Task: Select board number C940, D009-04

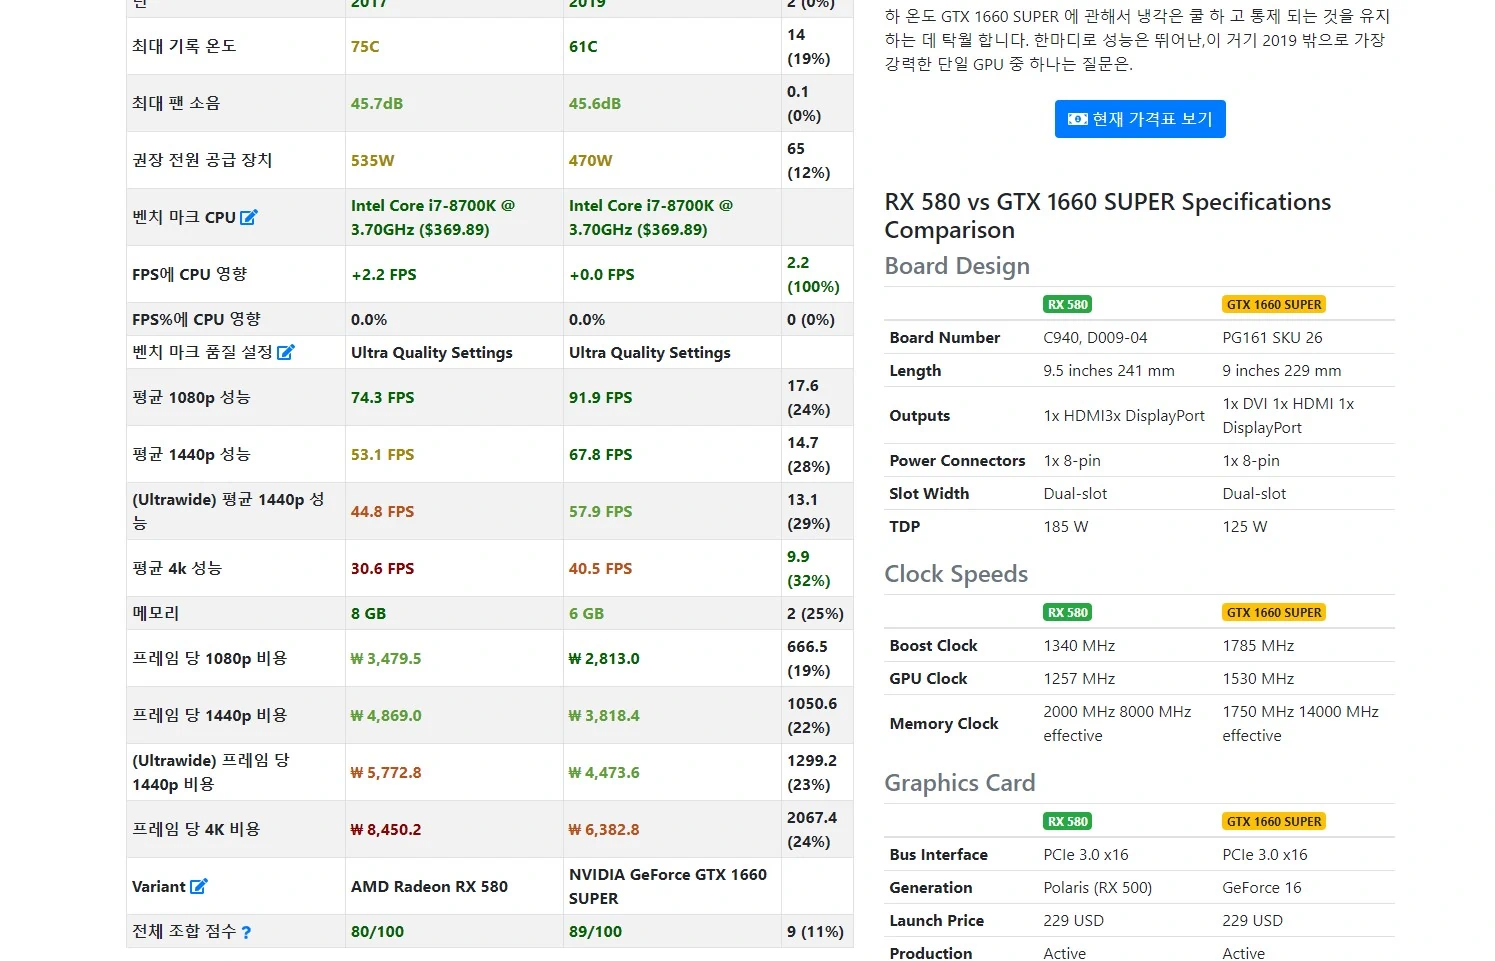Action: click(x=1095, y=337)
